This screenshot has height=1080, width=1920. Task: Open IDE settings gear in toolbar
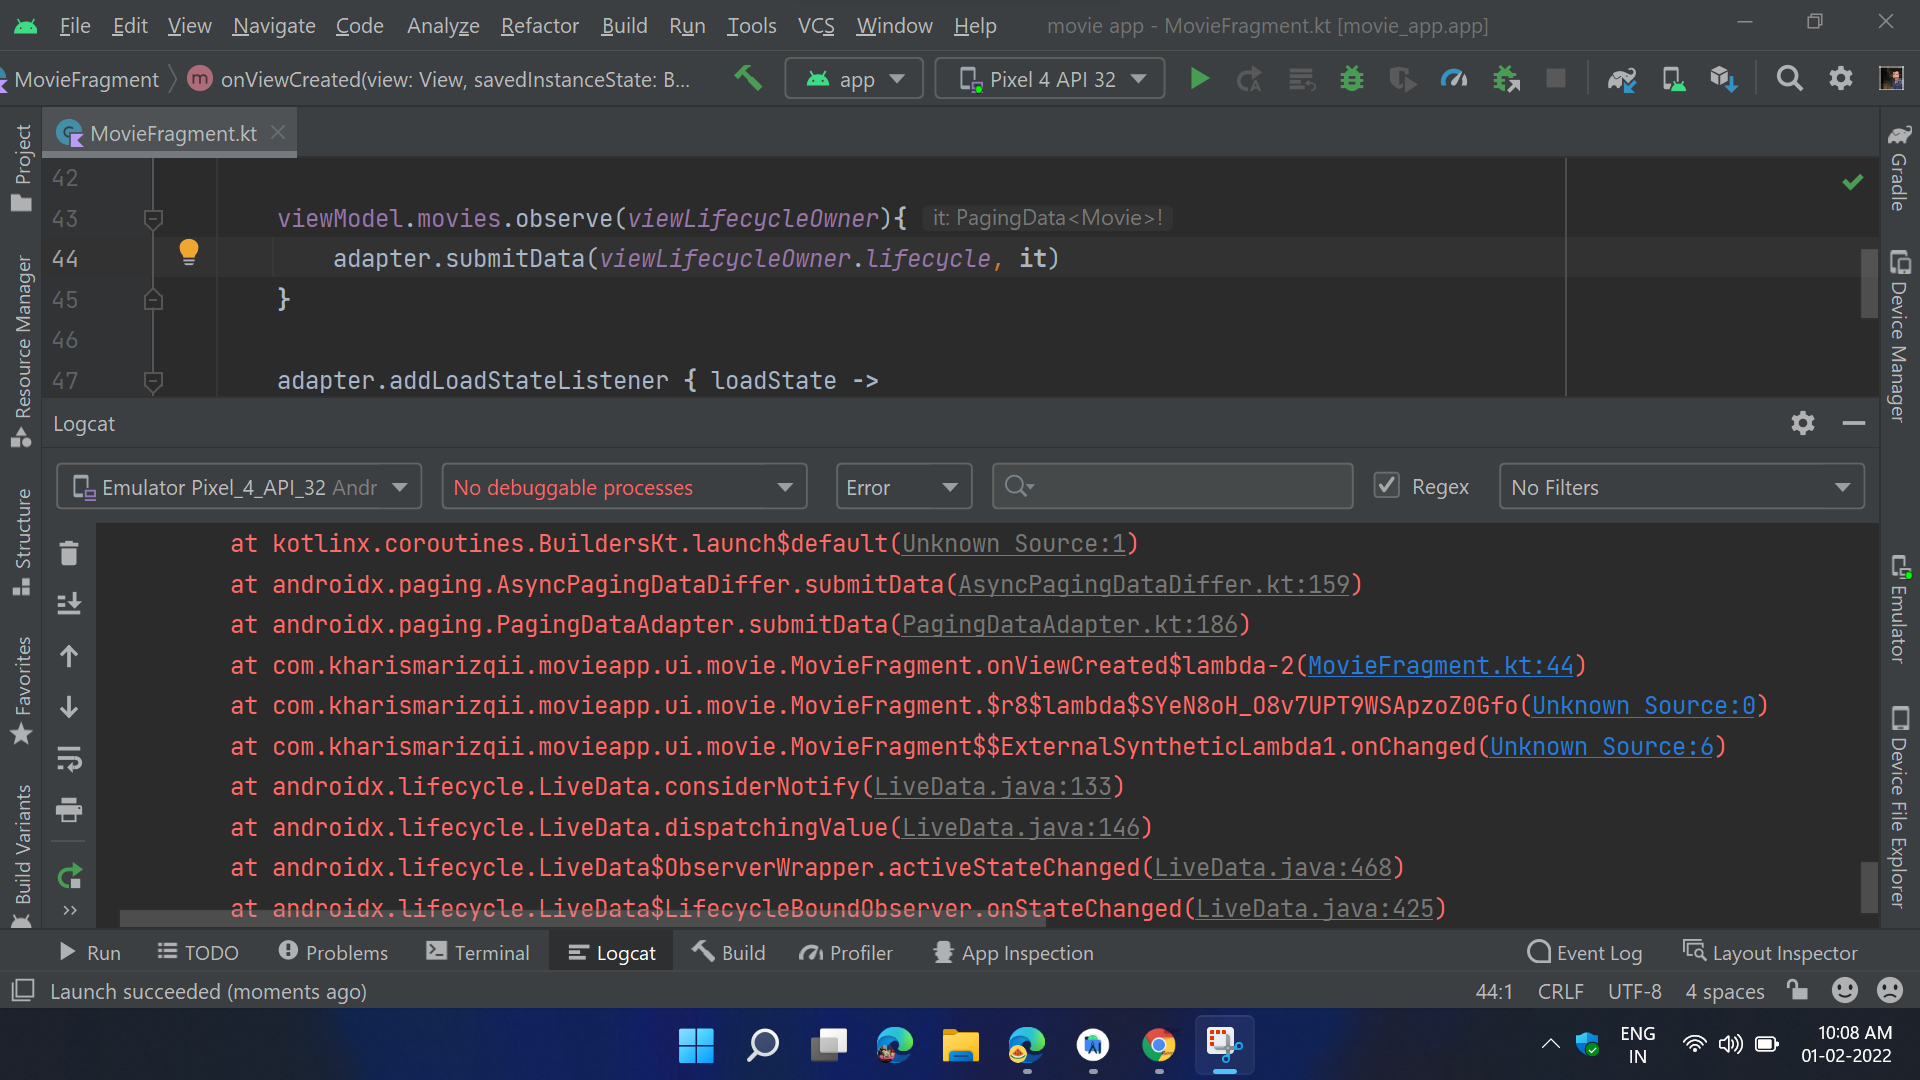click(1840, 78)
